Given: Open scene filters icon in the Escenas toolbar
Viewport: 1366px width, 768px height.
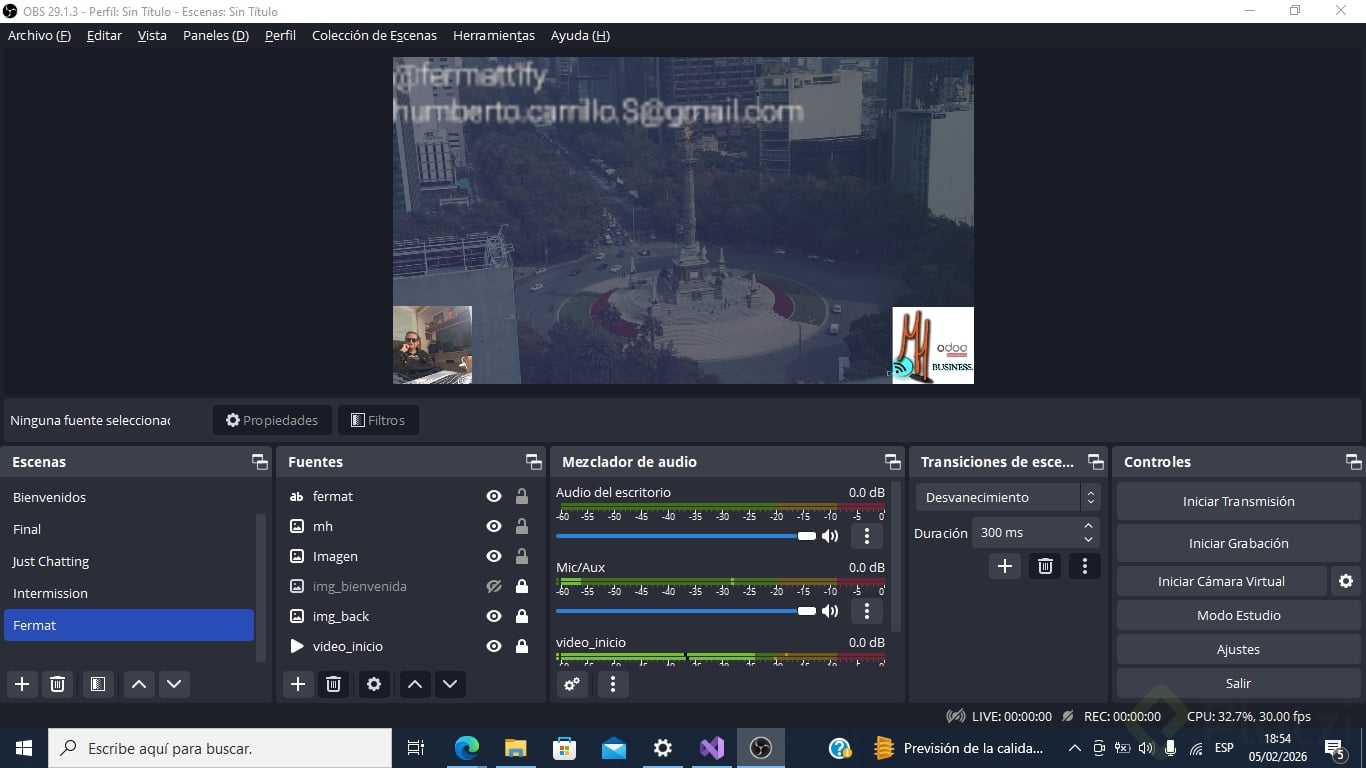Looking at the screenshot, I should coord(97,684).
